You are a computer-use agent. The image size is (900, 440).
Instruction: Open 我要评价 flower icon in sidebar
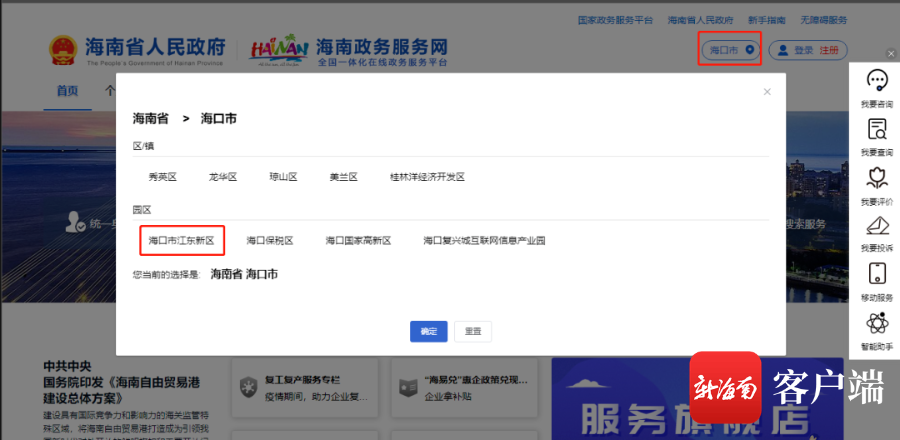tap(876, 178)
